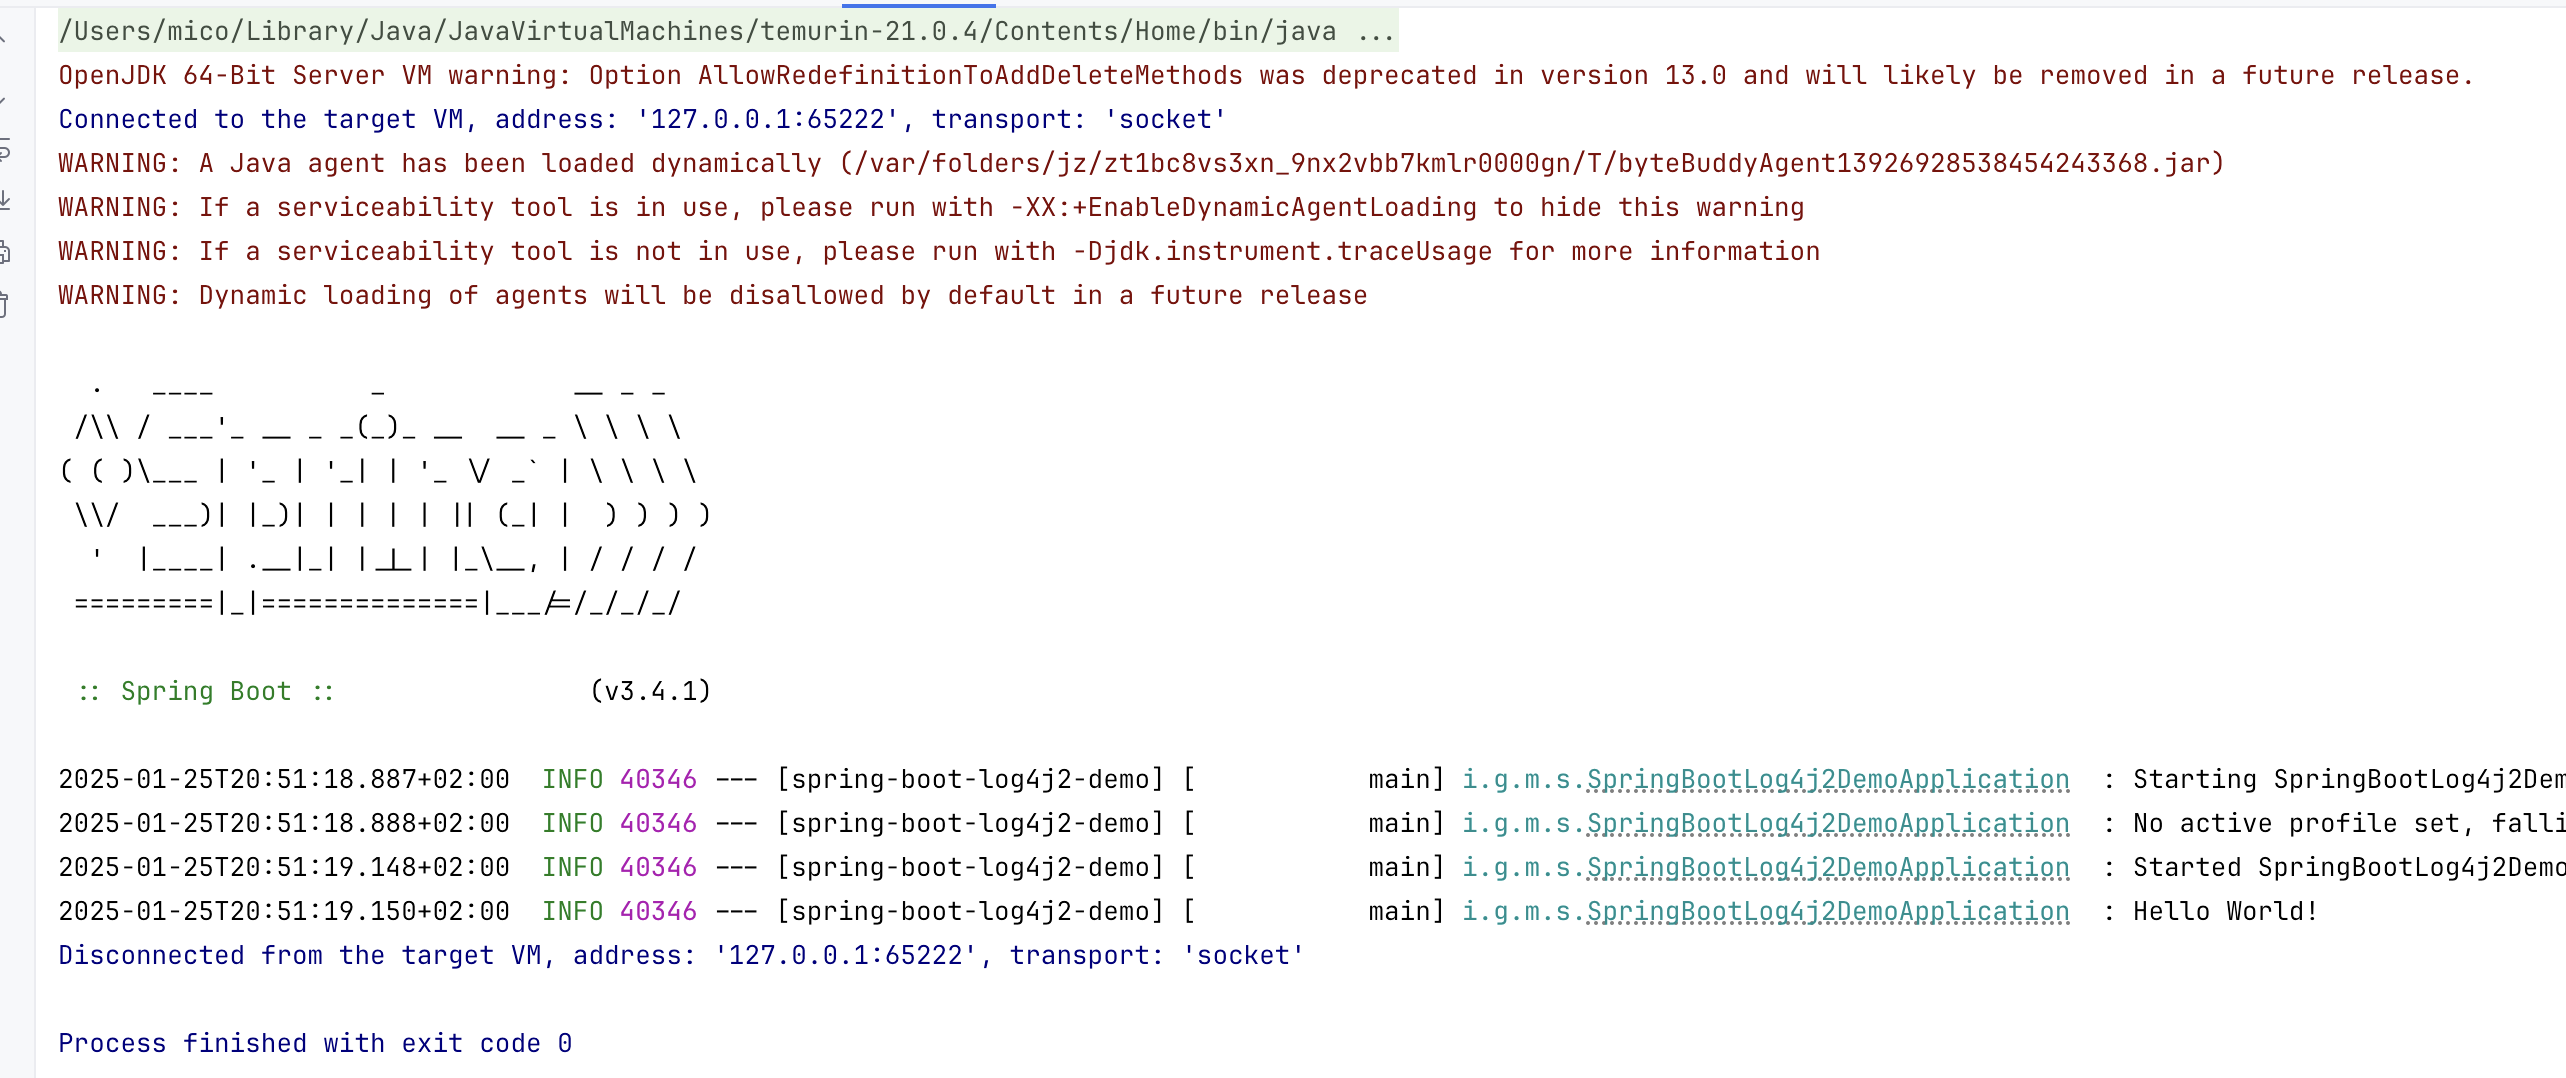Click the Spring Boot version (v3.4.1) text
2566x1078 pixels.
[650, 692]
